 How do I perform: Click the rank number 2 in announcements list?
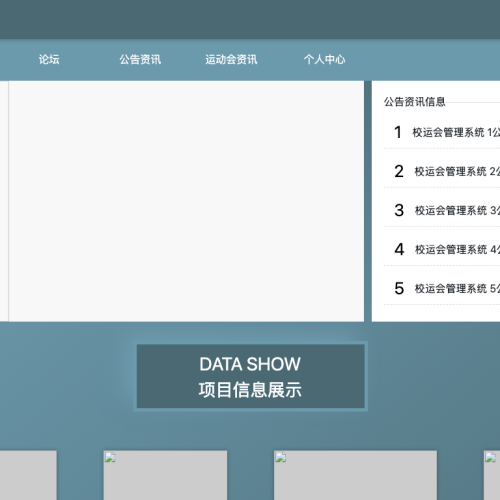coord(399,171)
